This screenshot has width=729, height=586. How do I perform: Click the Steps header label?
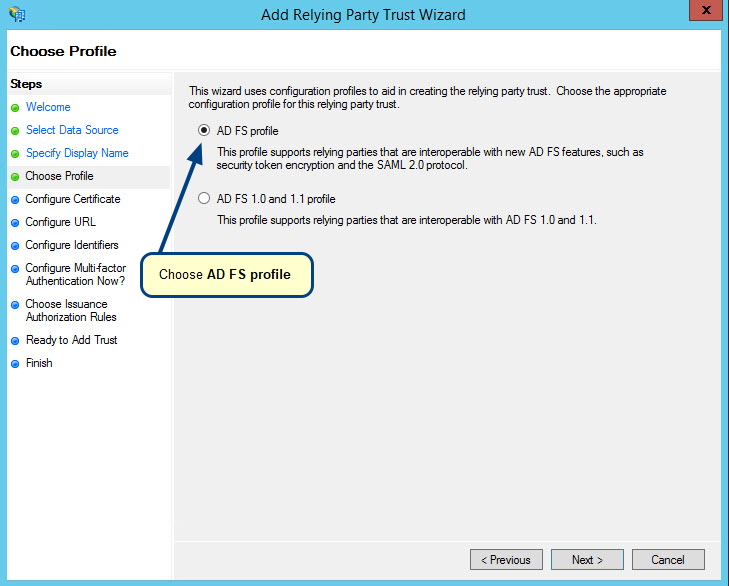click(x=26, y=84)
